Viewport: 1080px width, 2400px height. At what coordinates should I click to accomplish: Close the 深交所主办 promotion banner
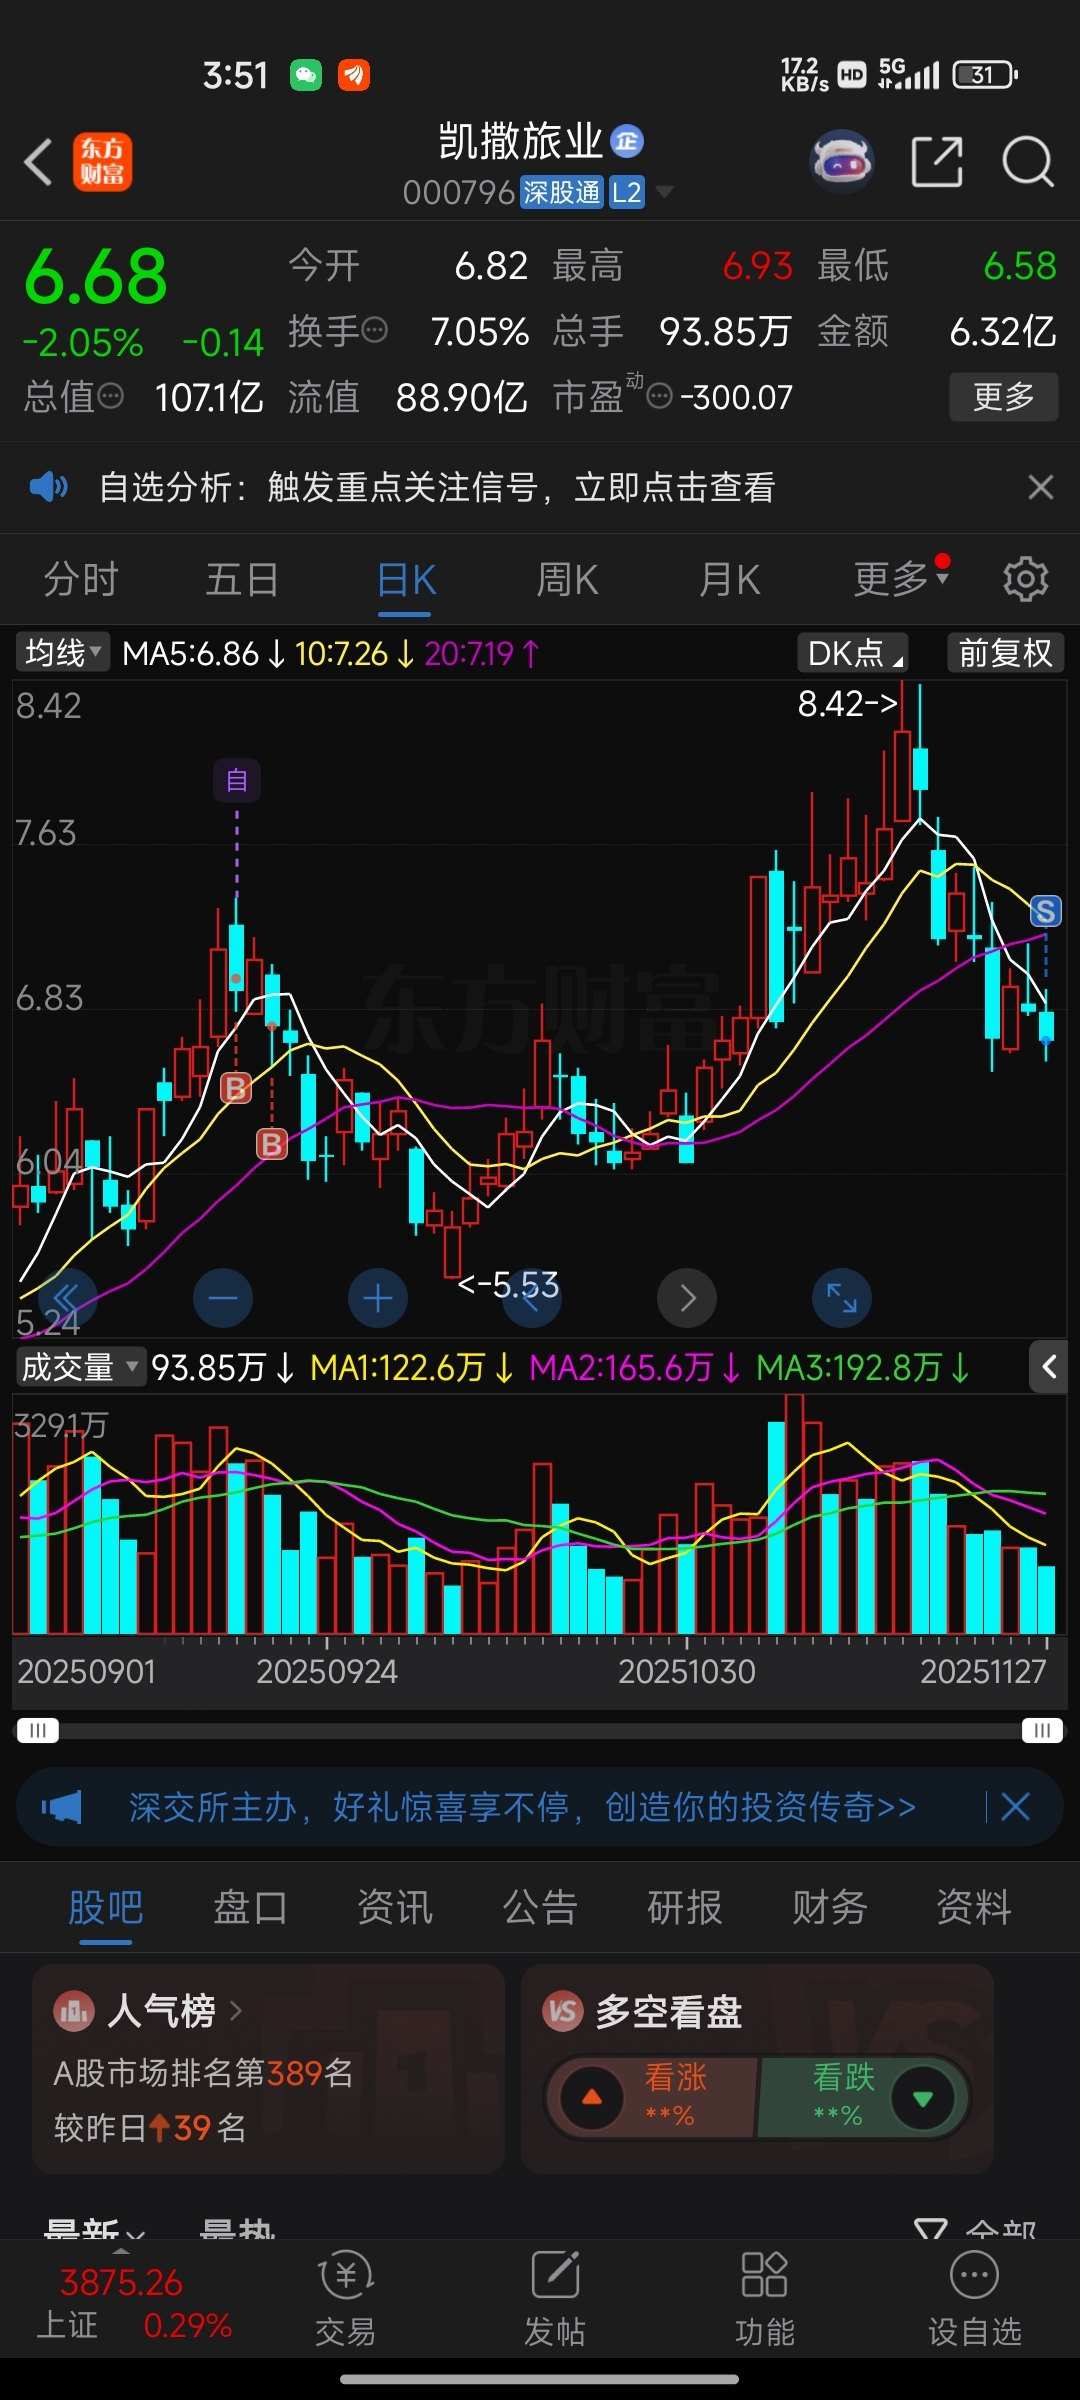[1016, 1807]
